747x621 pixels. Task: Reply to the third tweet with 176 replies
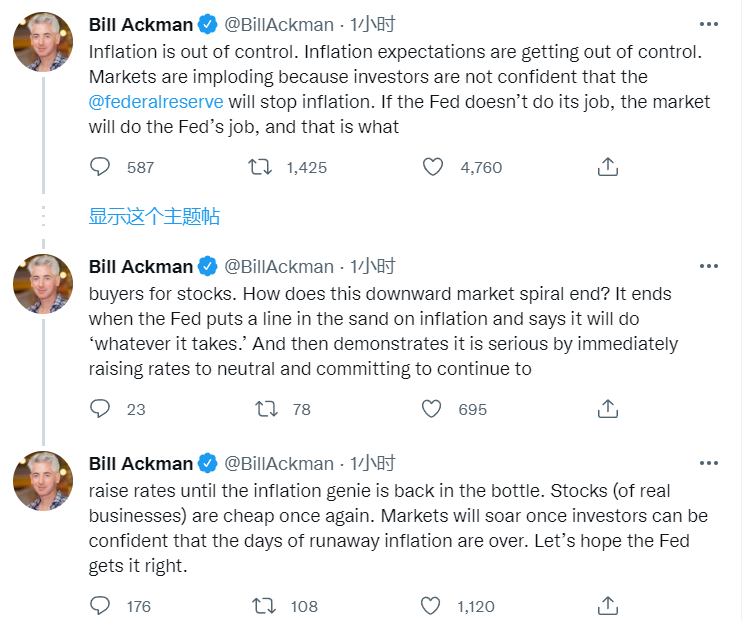tap(100, 605)
